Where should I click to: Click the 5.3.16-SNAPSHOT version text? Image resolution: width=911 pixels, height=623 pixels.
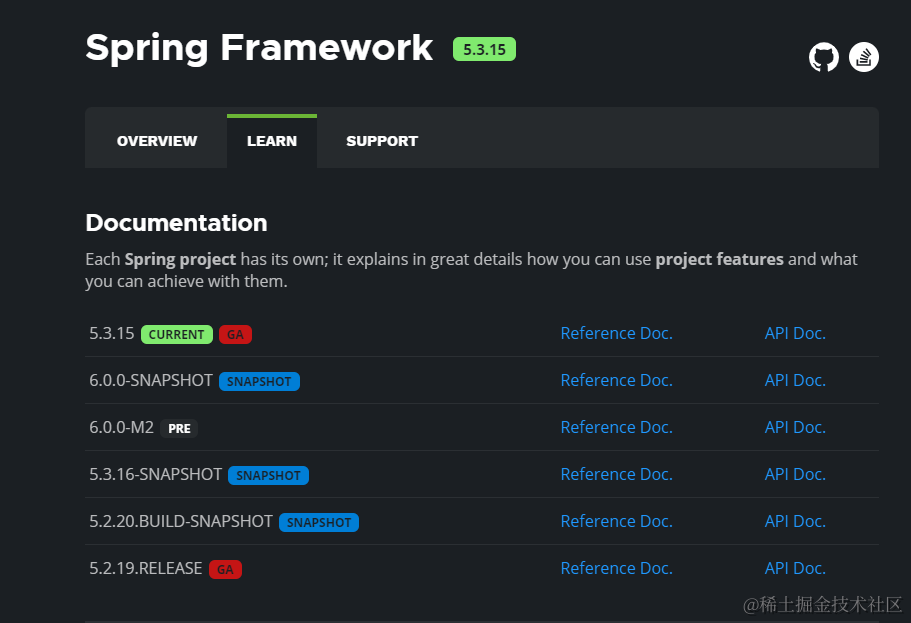156,474
